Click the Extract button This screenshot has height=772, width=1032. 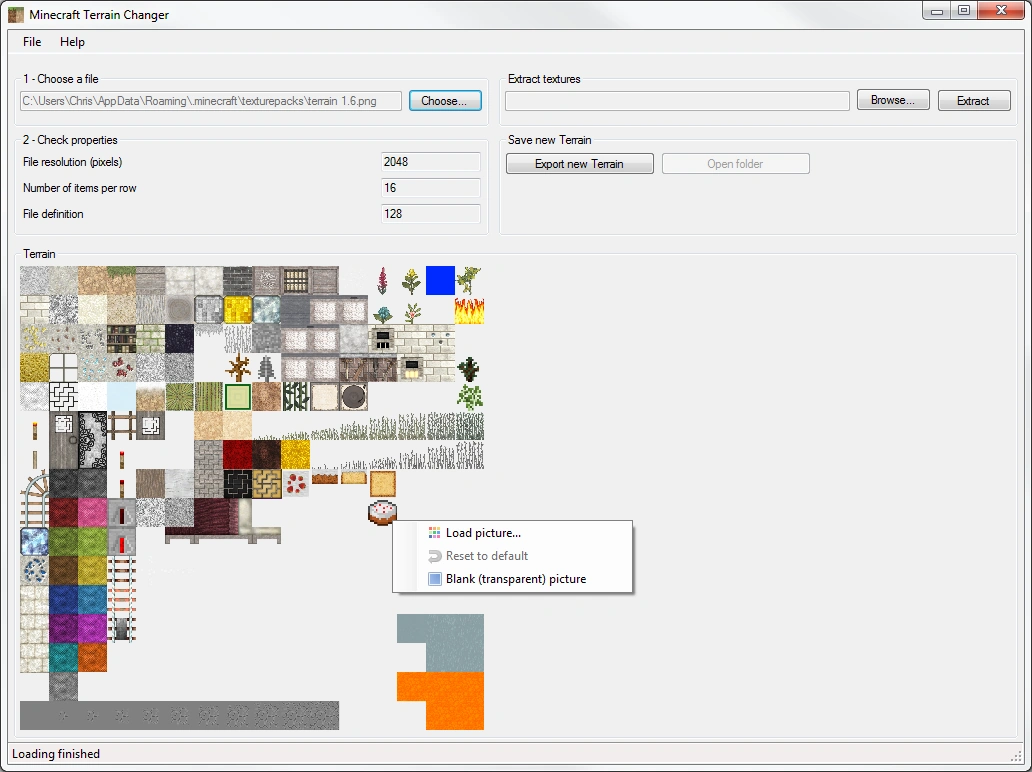973,101
